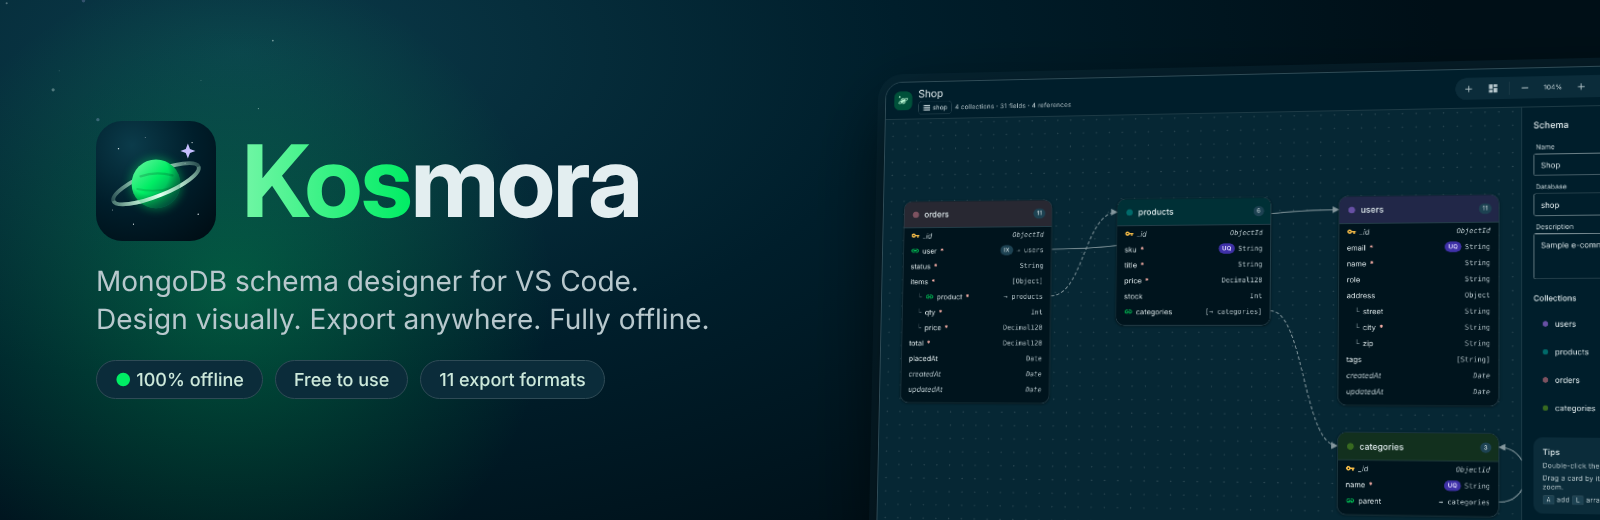Click the 'Shop' schema title
This screenshot has height=520, width=1600.
930,94
